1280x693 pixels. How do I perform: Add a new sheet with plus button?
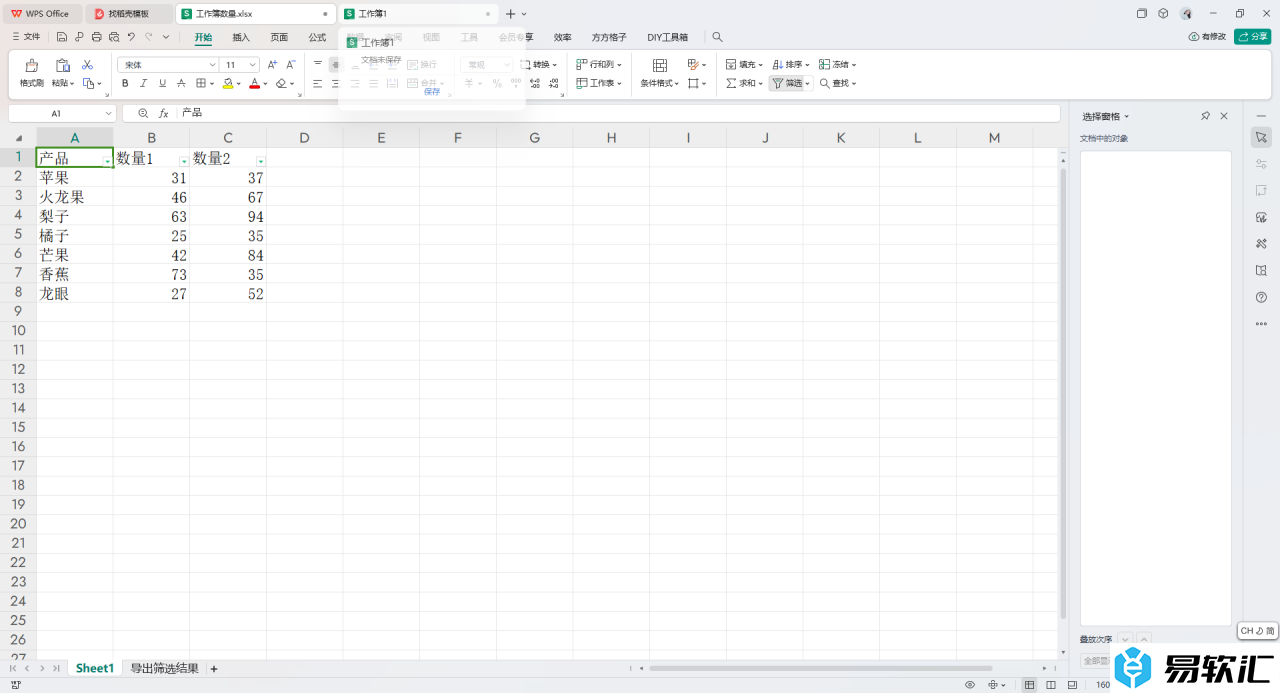(213, 668)
